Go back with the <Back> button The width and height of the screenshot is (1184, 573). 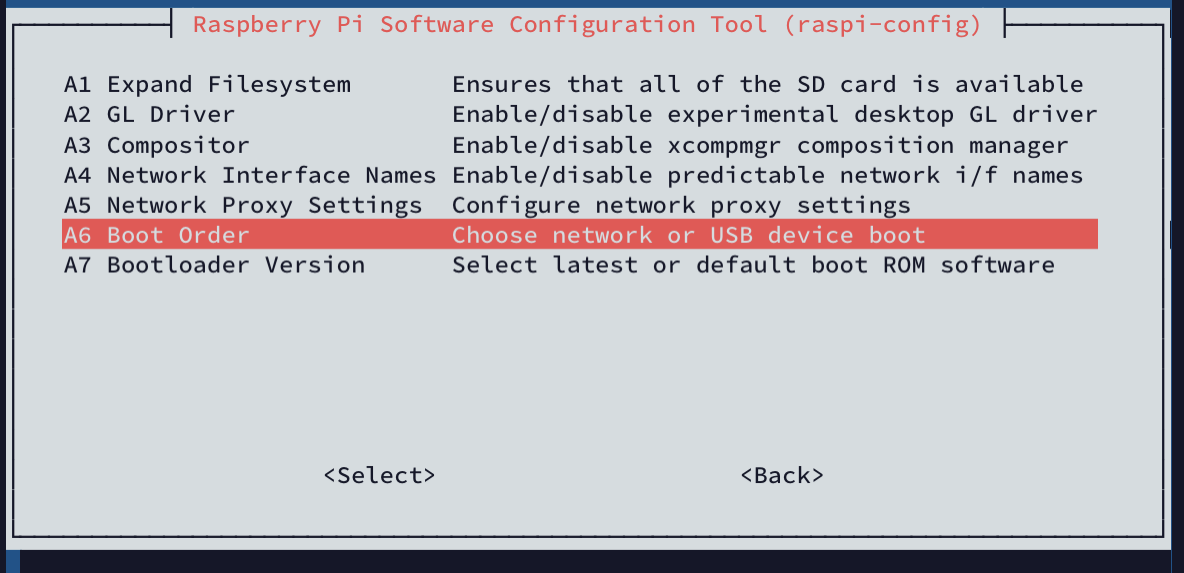[x=782, y=476]
